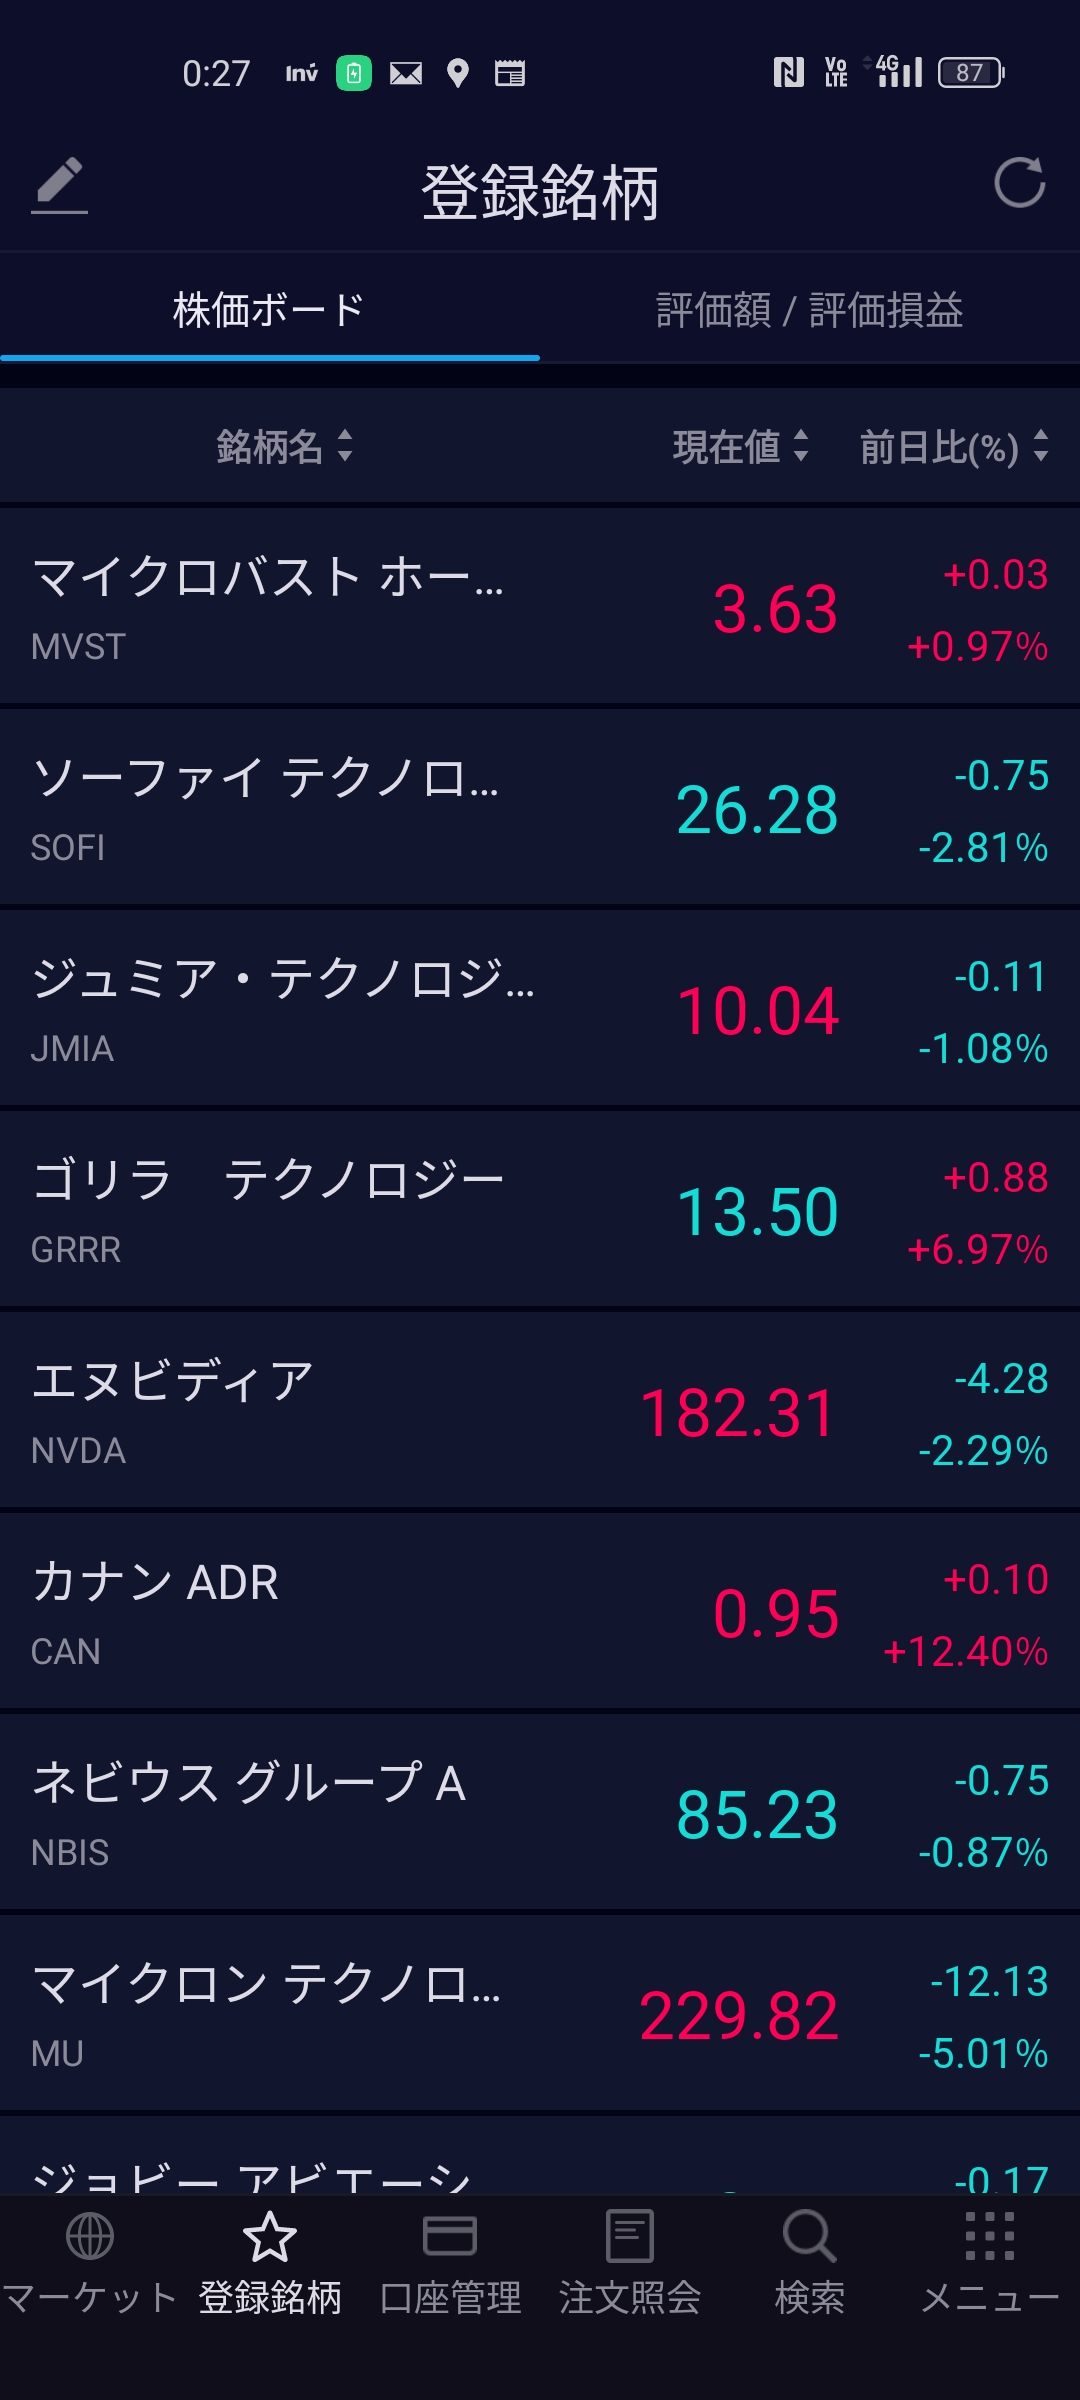The image size is (1080, 2400).
Task: Switch to 株価ボード tab
Action: click(269, 310)
